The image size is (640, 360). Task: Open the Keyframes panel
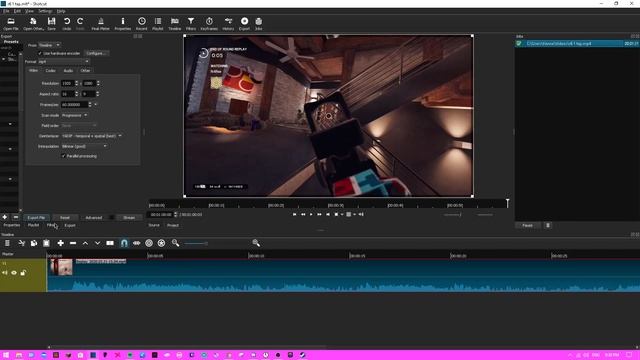coord(209,24)
